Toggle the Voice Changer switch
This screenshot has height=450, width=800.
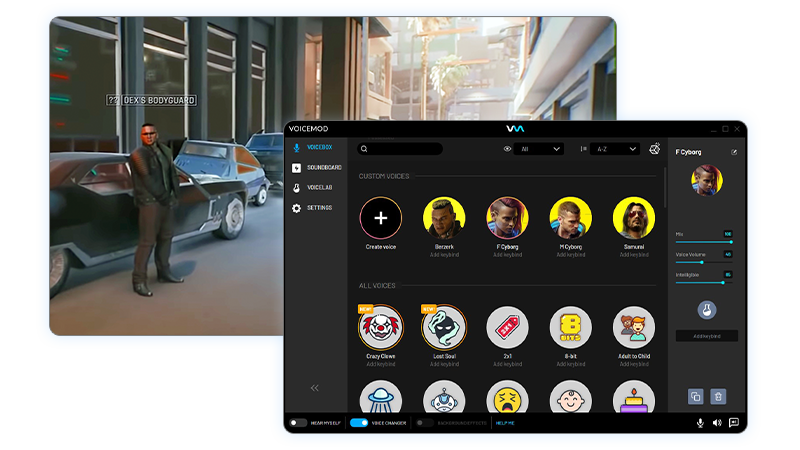pos(359,423)
